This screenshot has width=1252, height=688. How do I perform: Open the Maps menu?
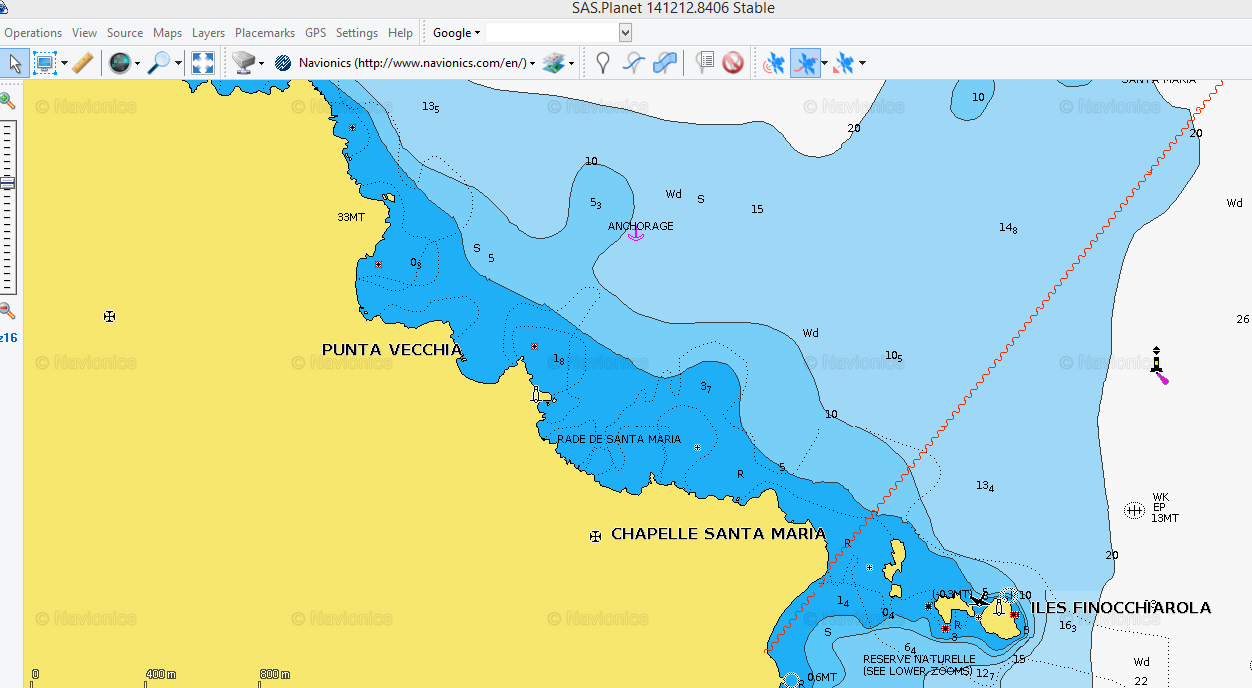point(168,33)
